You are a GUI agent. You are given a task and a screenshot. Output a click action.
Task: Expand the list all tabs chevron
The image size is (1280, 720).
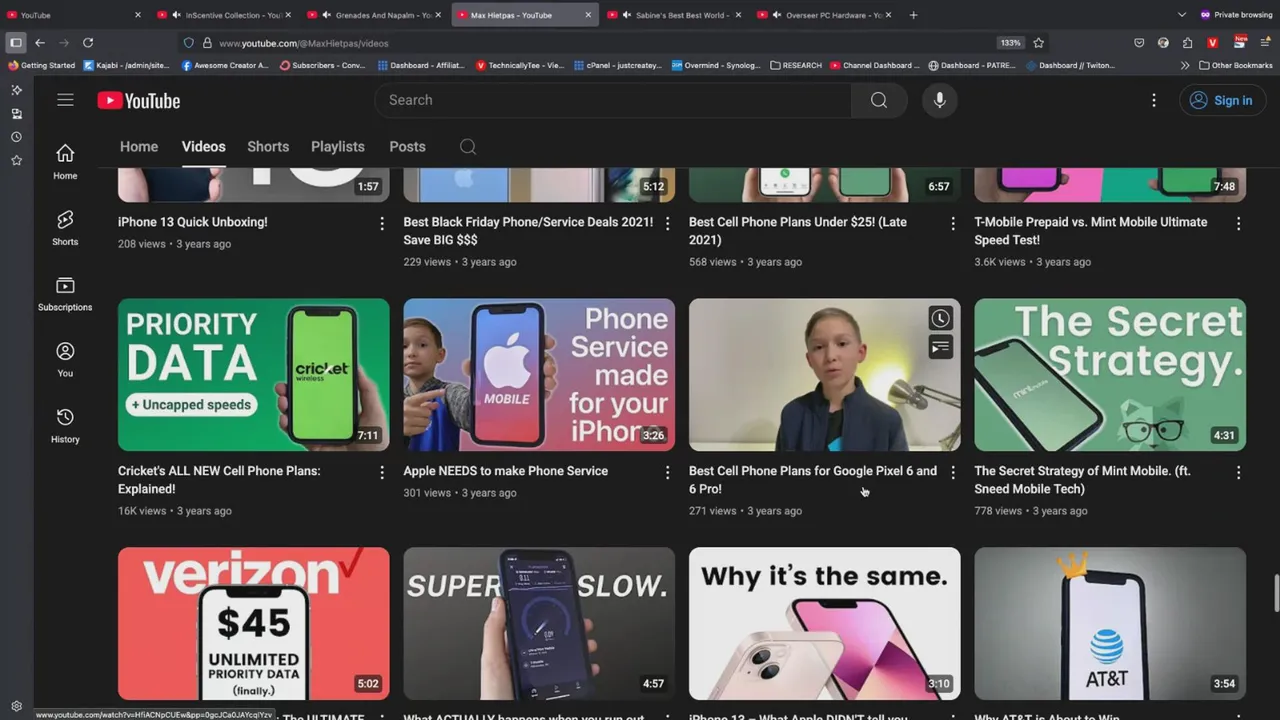click(x=1182, y=15)
